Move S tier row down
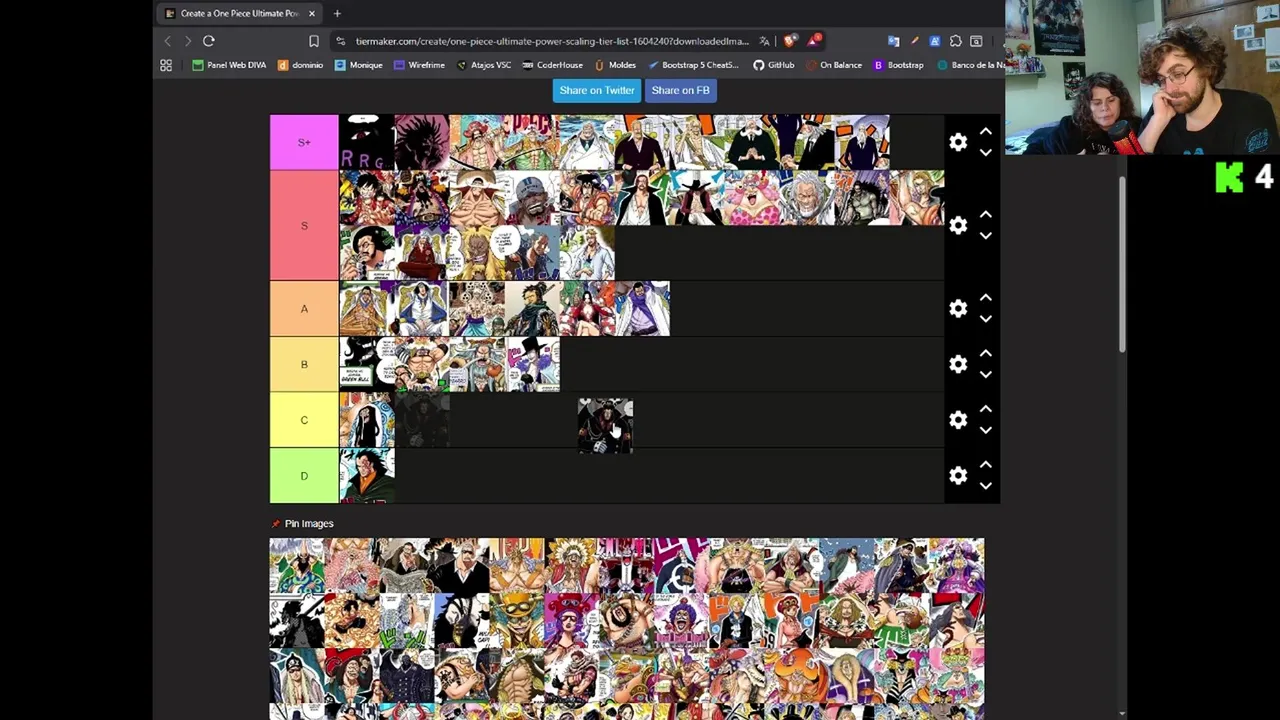The width and height of the screenshot is (1280, 720). point(985,236)
